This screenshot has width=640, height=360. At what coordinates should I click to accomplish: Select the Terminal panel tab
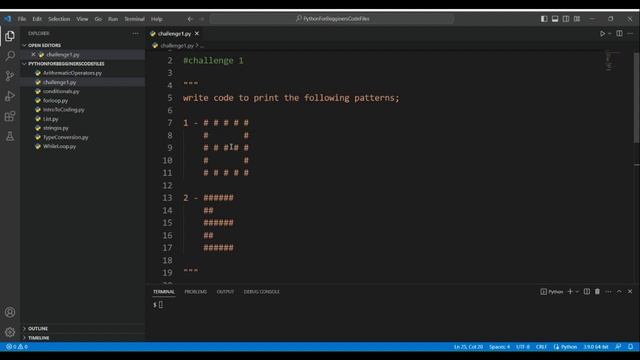click(x=164, y=291)
